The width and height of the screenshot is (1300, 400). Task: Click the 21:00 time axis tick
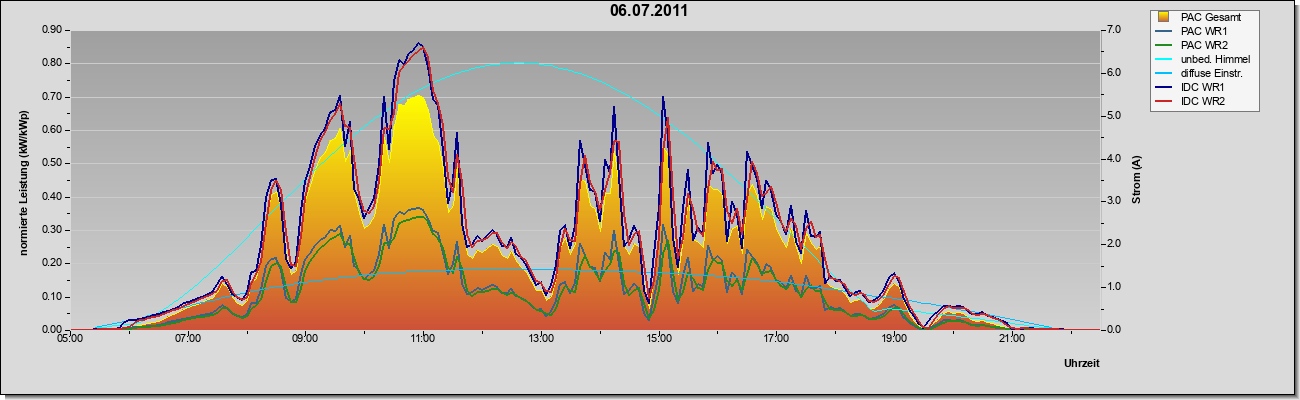click(1012, 339)
